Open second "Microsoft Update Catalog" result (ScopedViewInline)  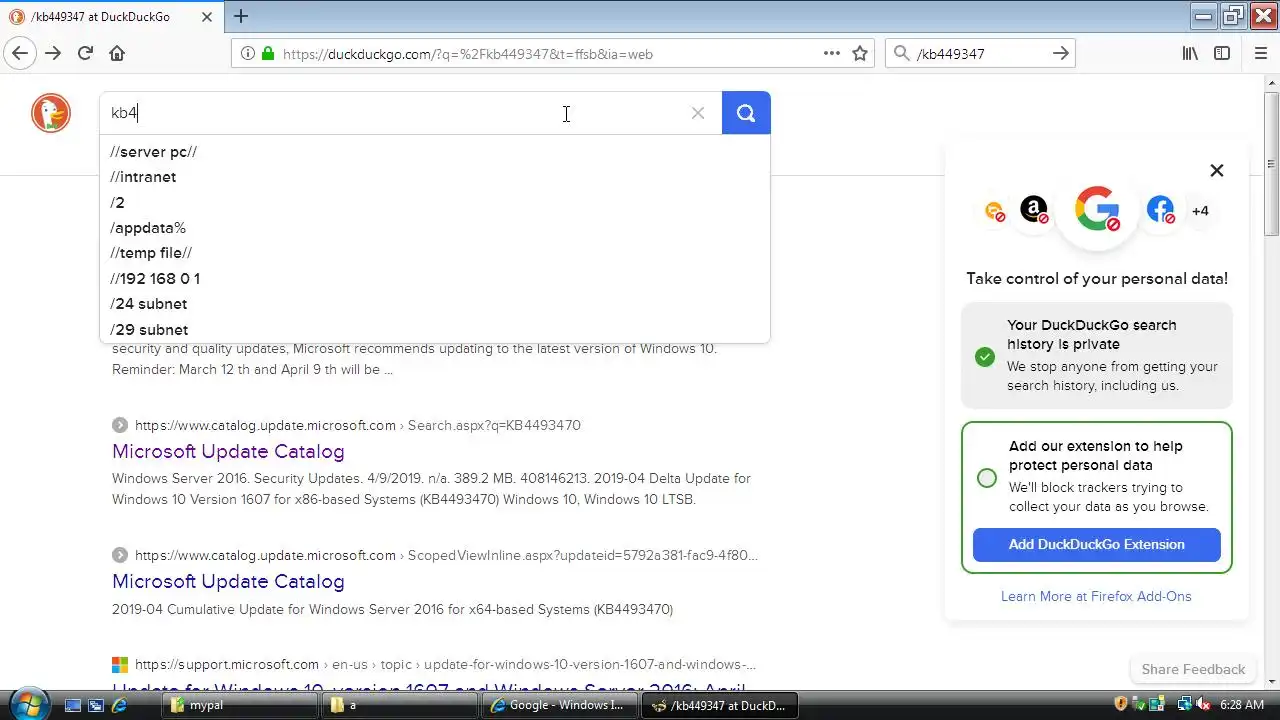click(228, 581)
